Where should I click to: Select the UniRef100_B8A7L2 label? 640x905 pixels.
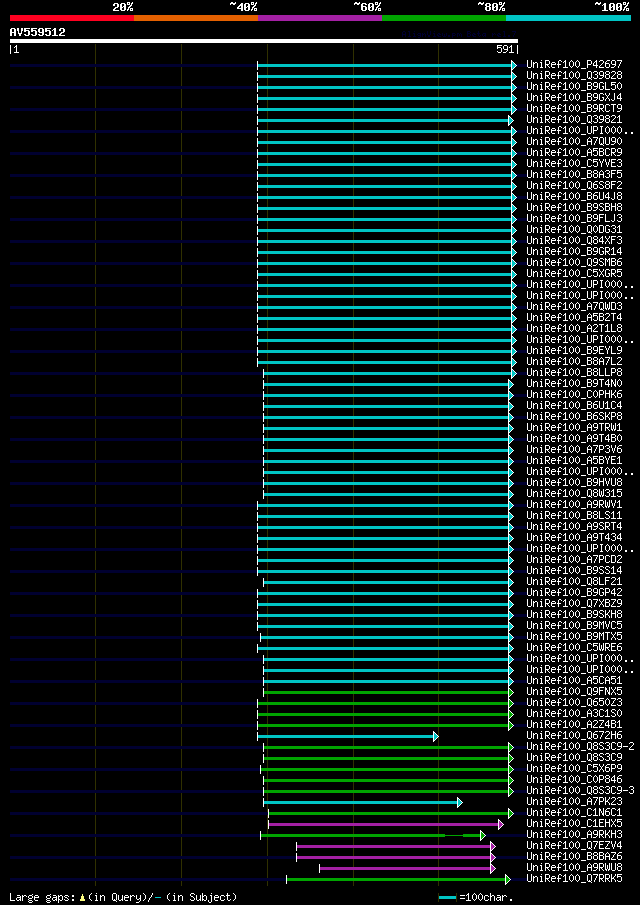[x=574, y=361]
